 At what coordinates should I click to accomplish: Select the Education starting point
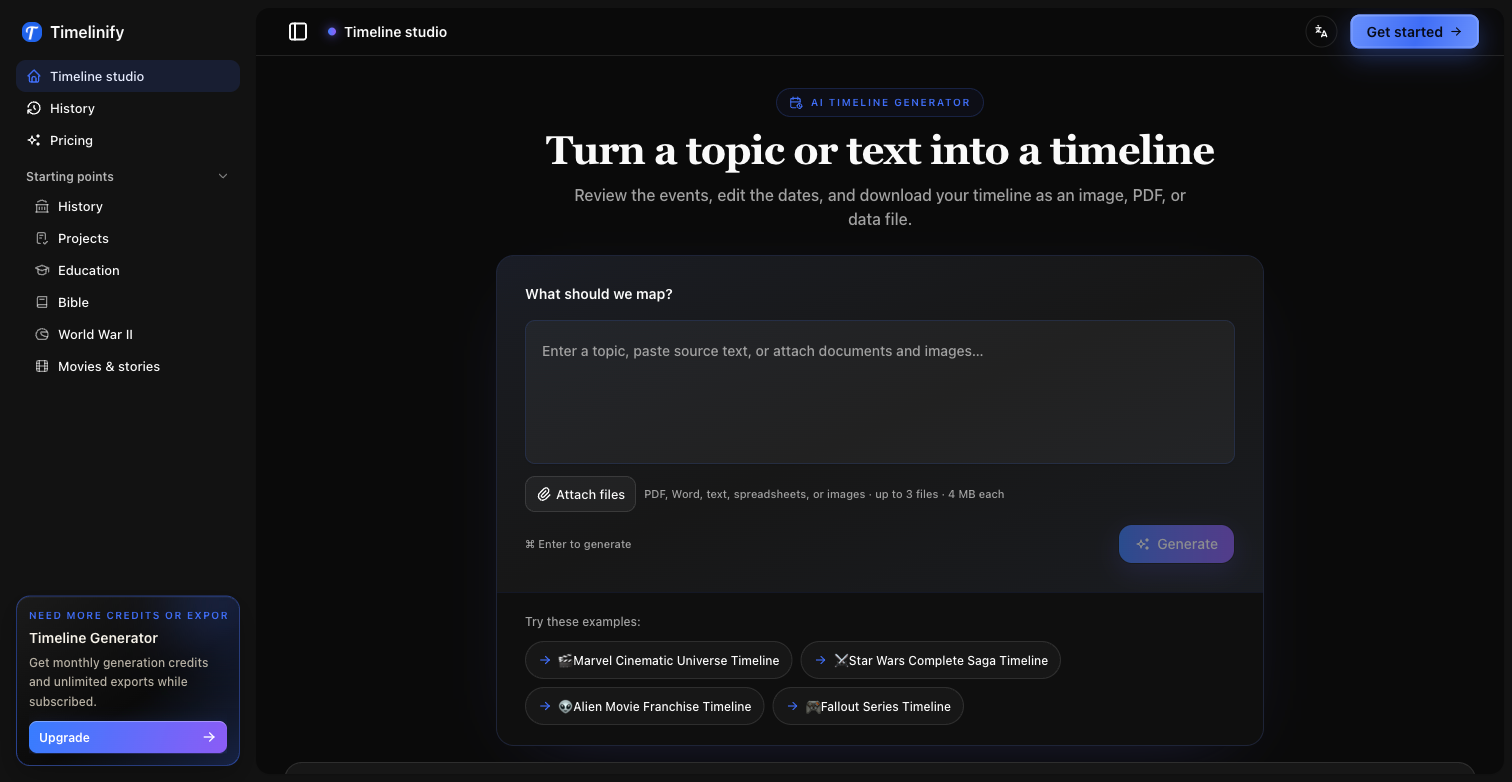point(132,270)
